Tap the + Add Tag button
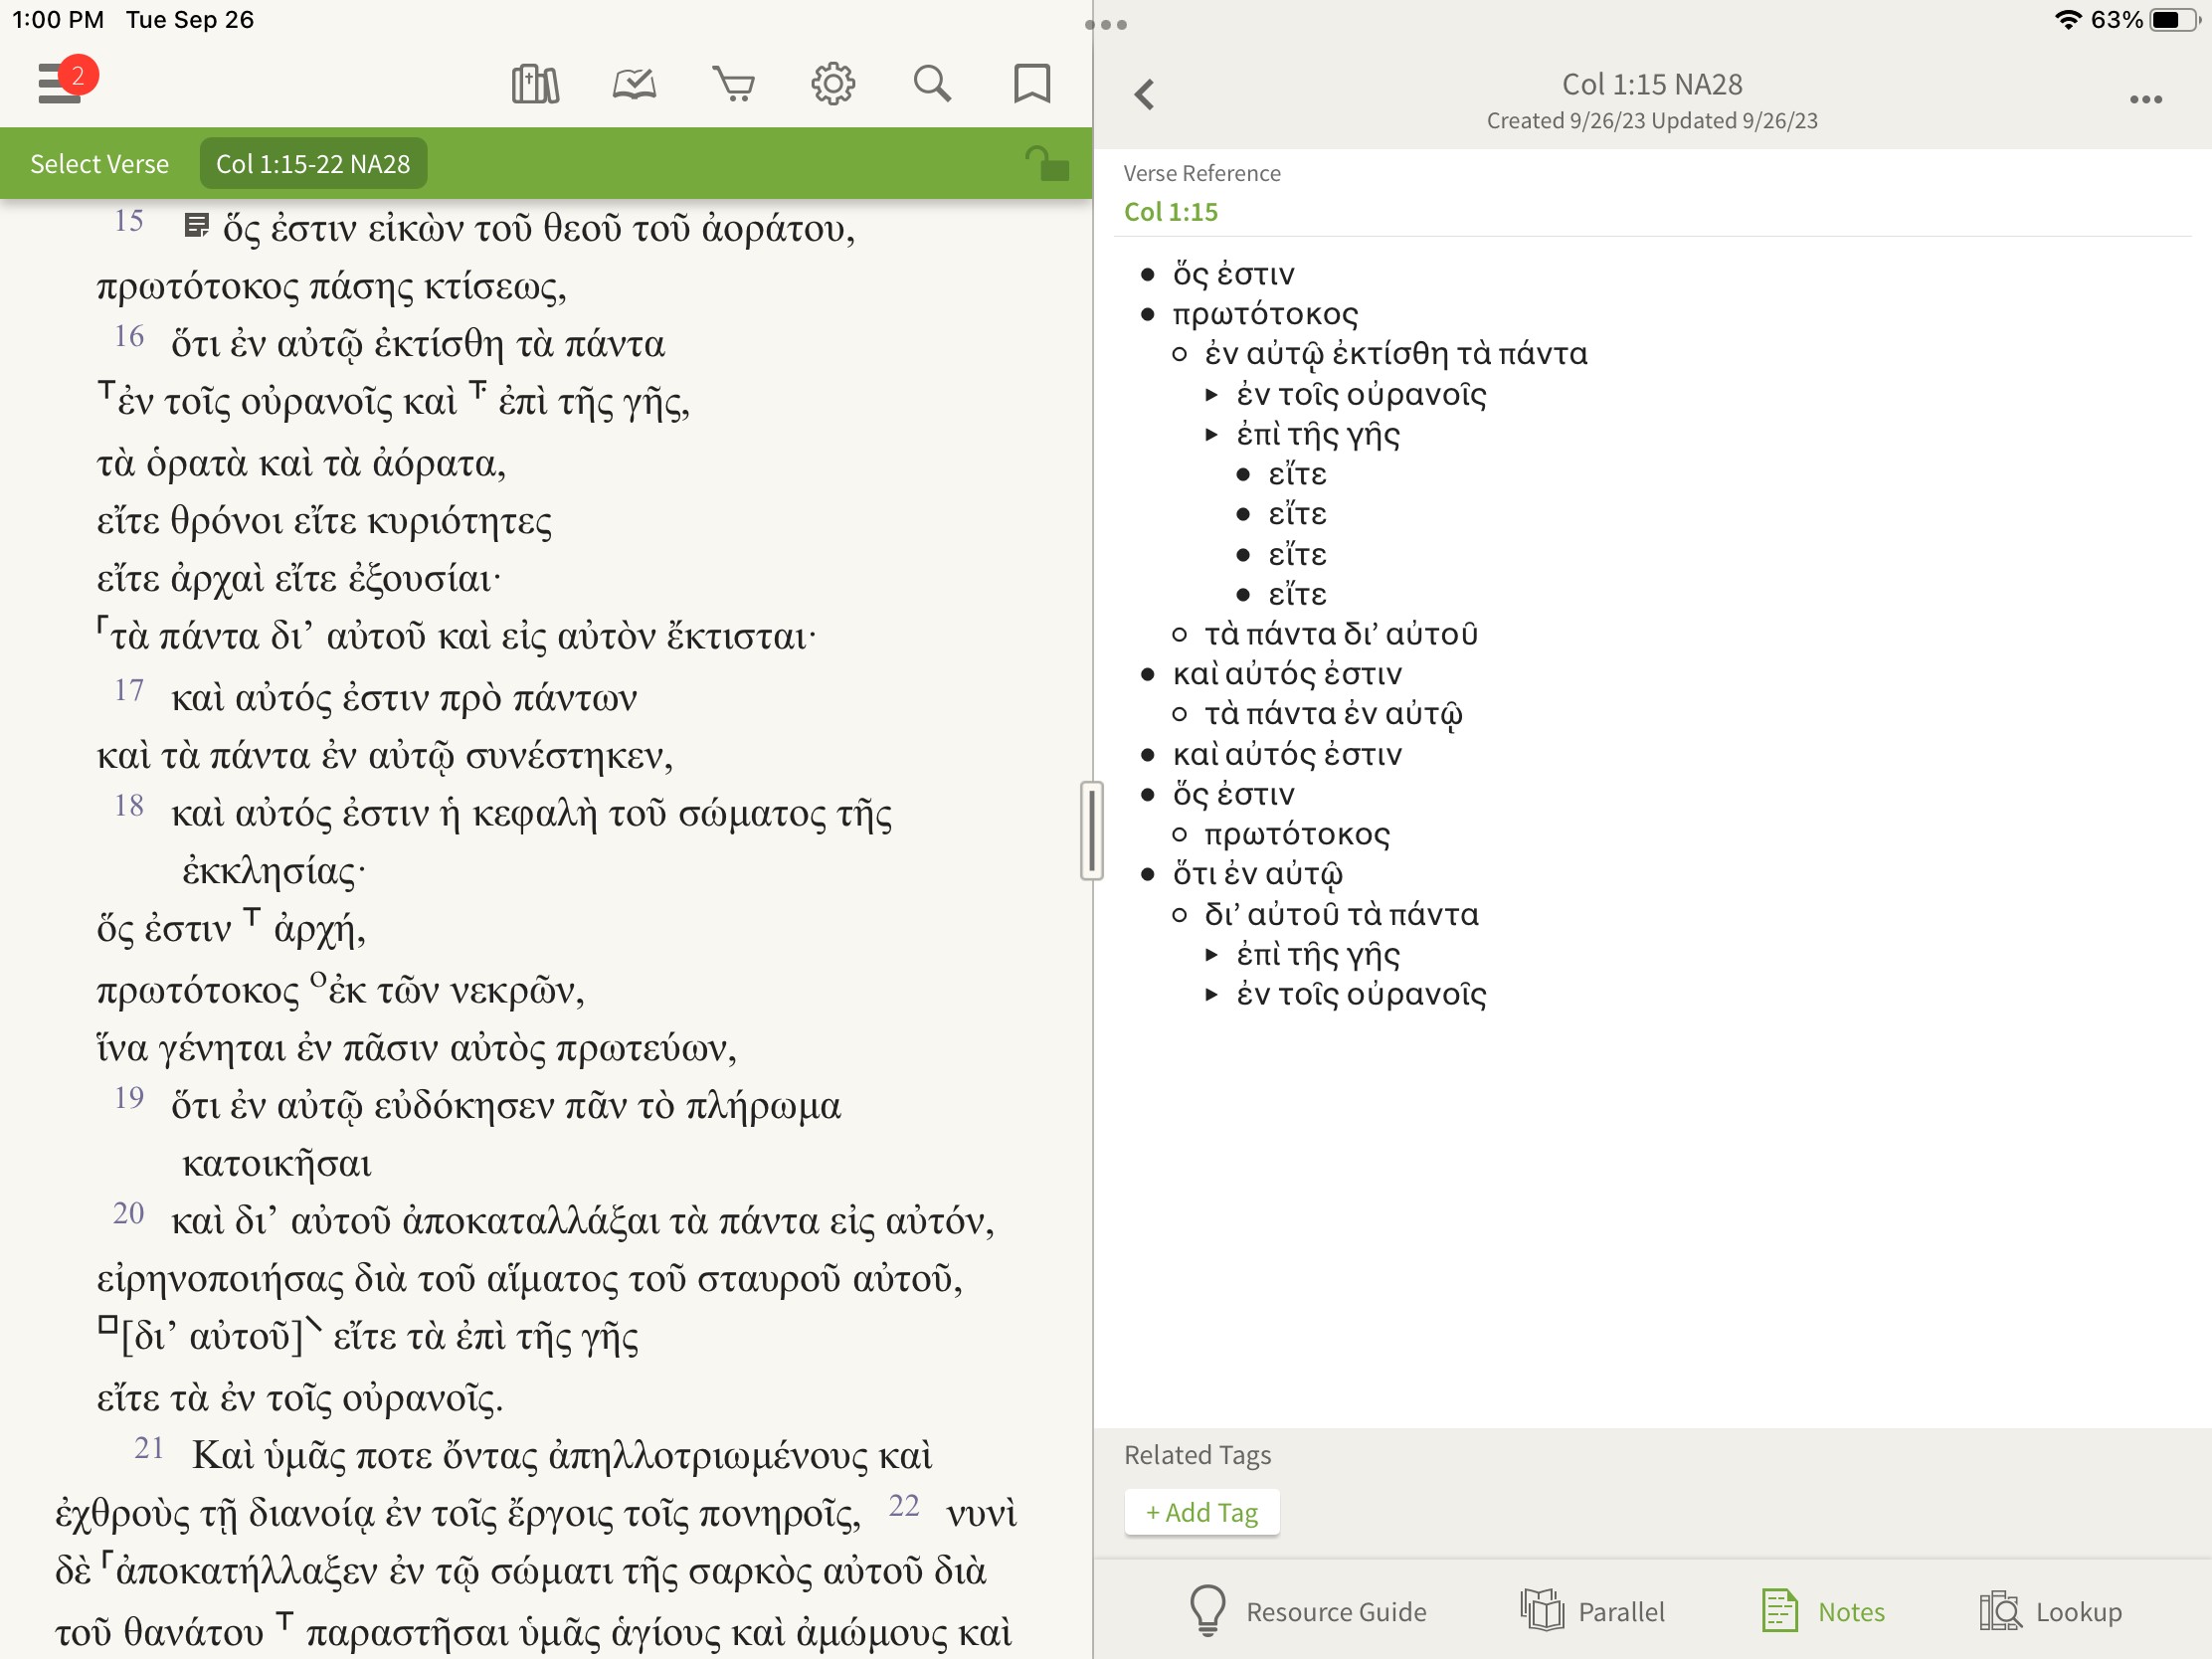Screen dimensions: 2212x1659 point(1202,1512)
